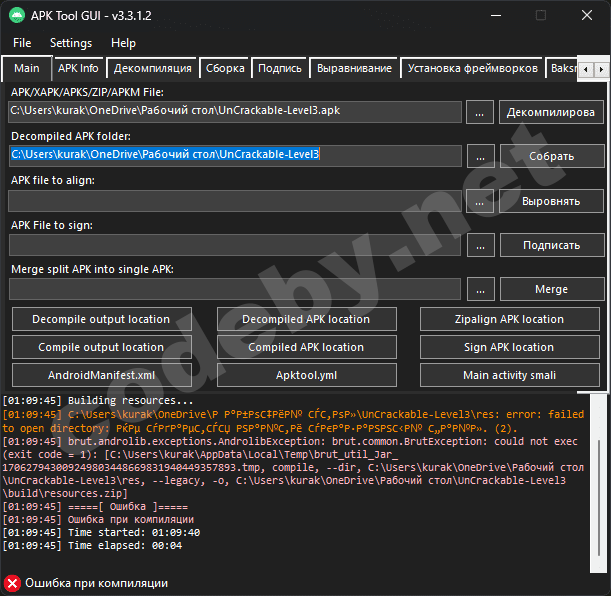Image resolution: width=611 pixels, height=596 pixels.
Task: Click the red error icon in status bar
Action: tap(12, 583)
